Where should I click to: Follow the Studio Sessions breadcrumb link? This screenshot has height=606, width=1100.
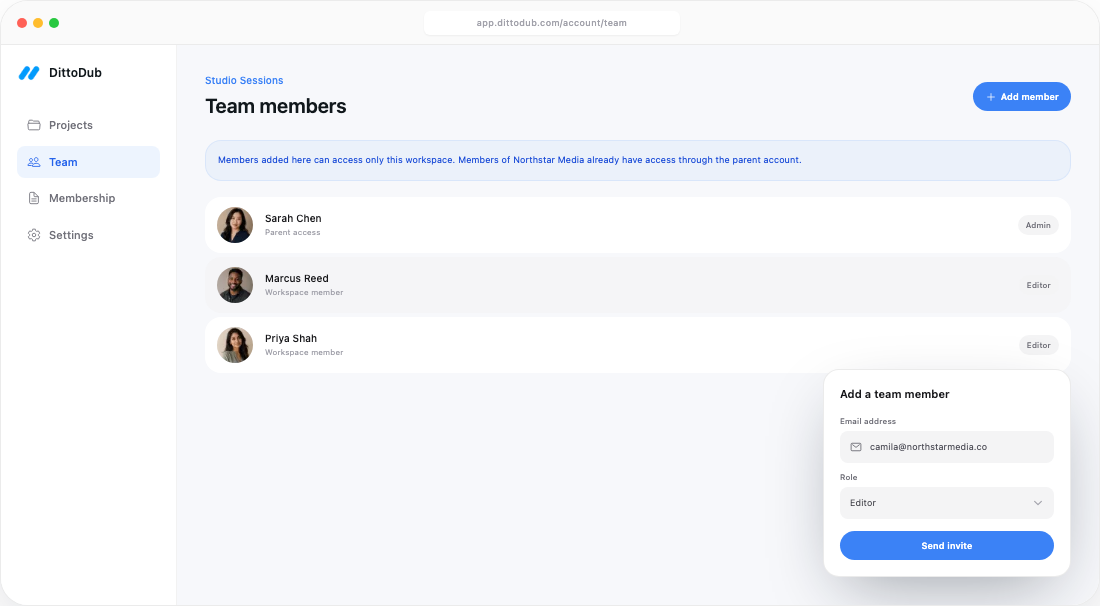coord(244,81)
